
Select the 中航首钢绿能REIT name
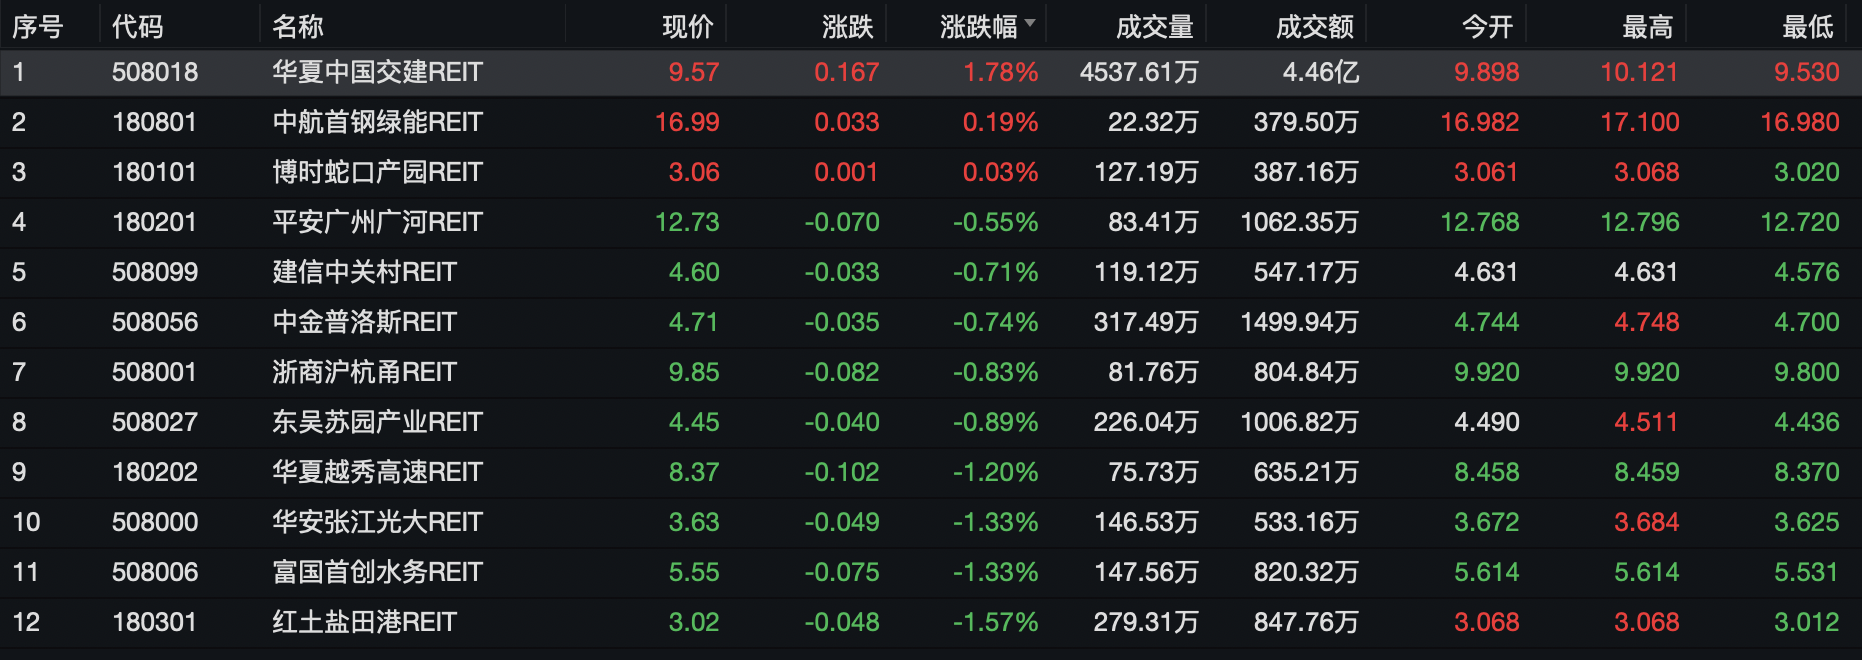coord(377,122)
